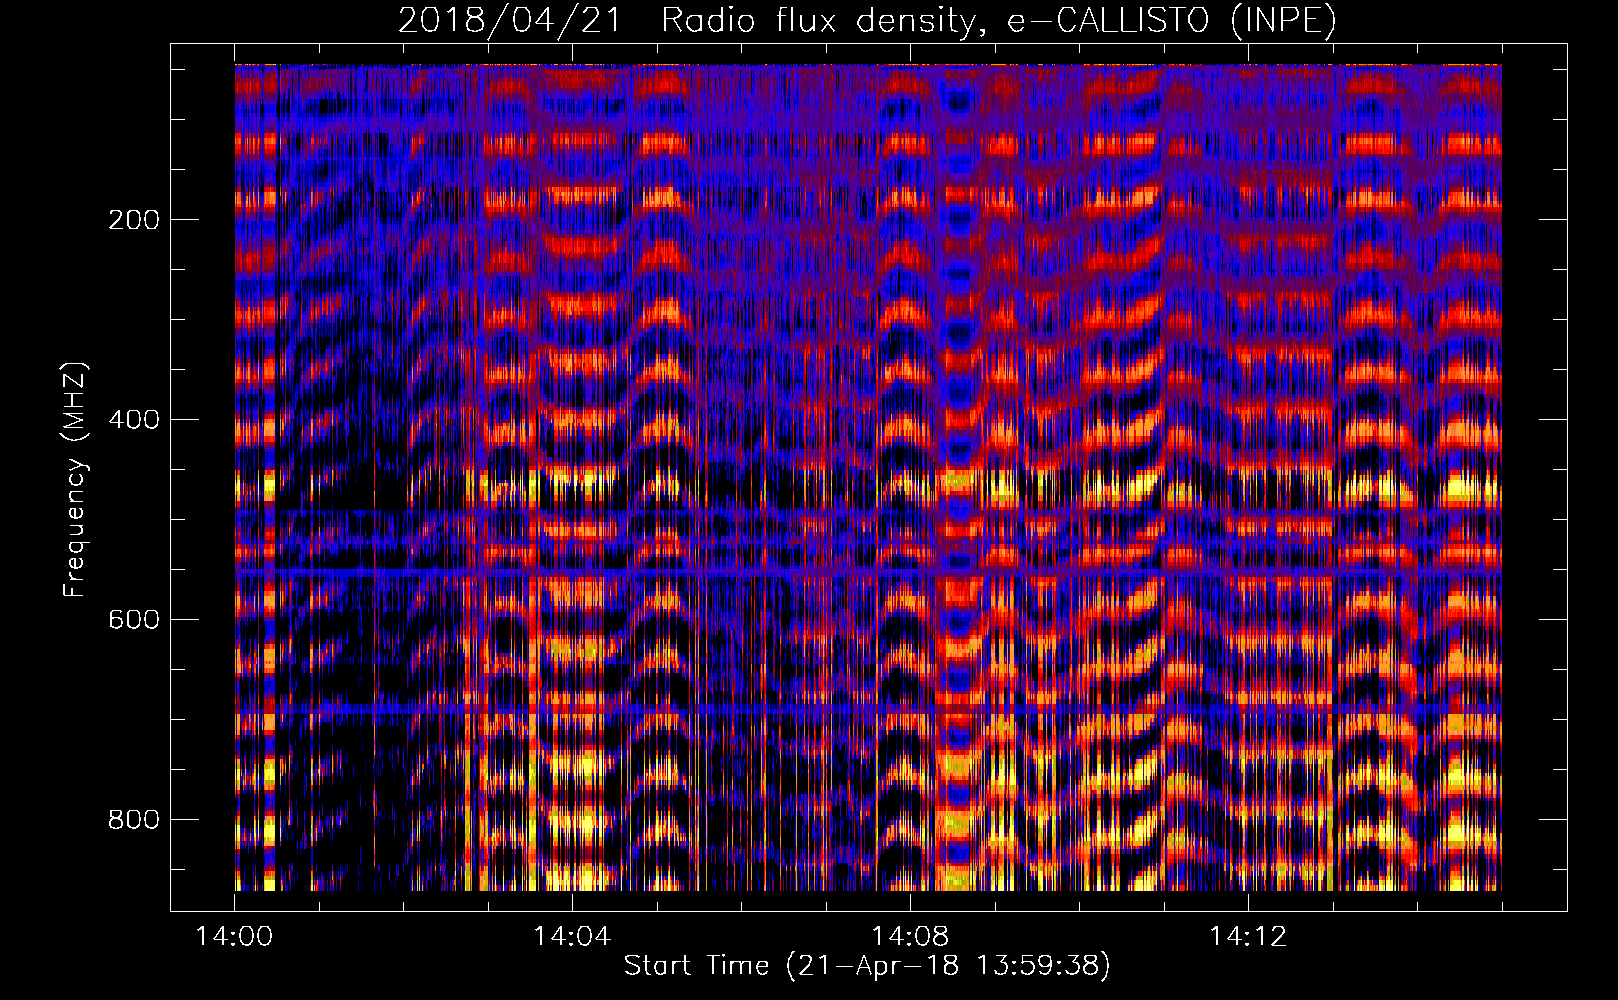This screenshot has width=1618, height=1000.
Task: Click the 400 frequency tick label
Action: [x=133, y=420]
